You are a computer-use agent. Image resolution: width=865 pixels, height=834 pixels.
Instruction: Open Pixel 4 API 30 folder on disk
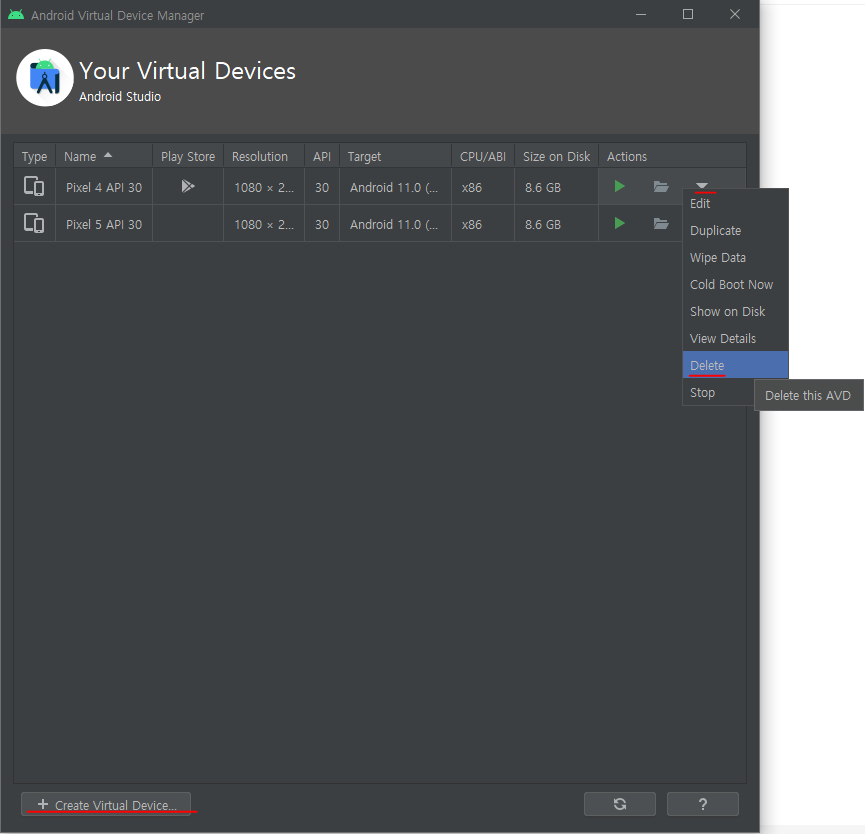tap(661, 186)
